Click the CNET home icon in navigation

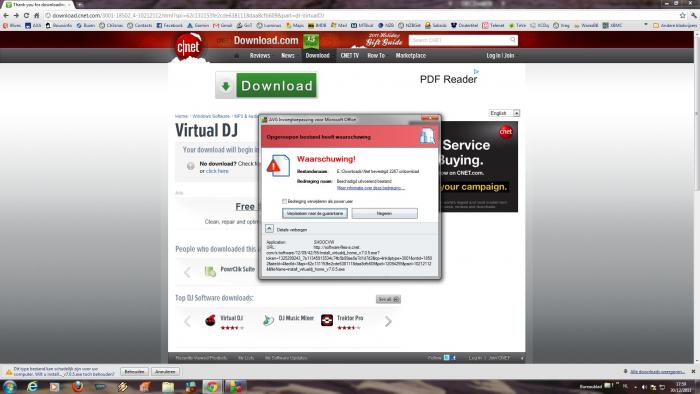click(x=237, y=56)
